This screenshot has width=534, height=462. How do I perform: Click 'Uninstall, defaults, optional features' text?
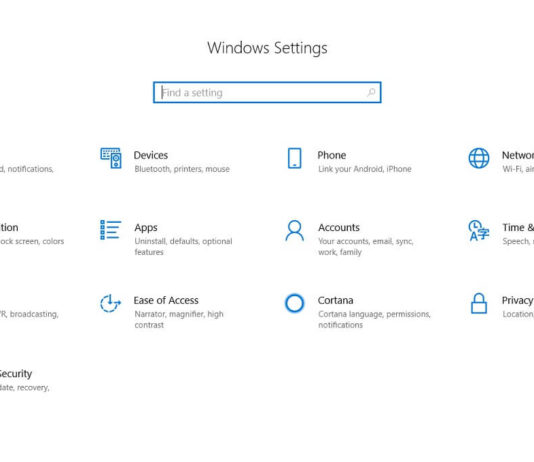point(183,246)
